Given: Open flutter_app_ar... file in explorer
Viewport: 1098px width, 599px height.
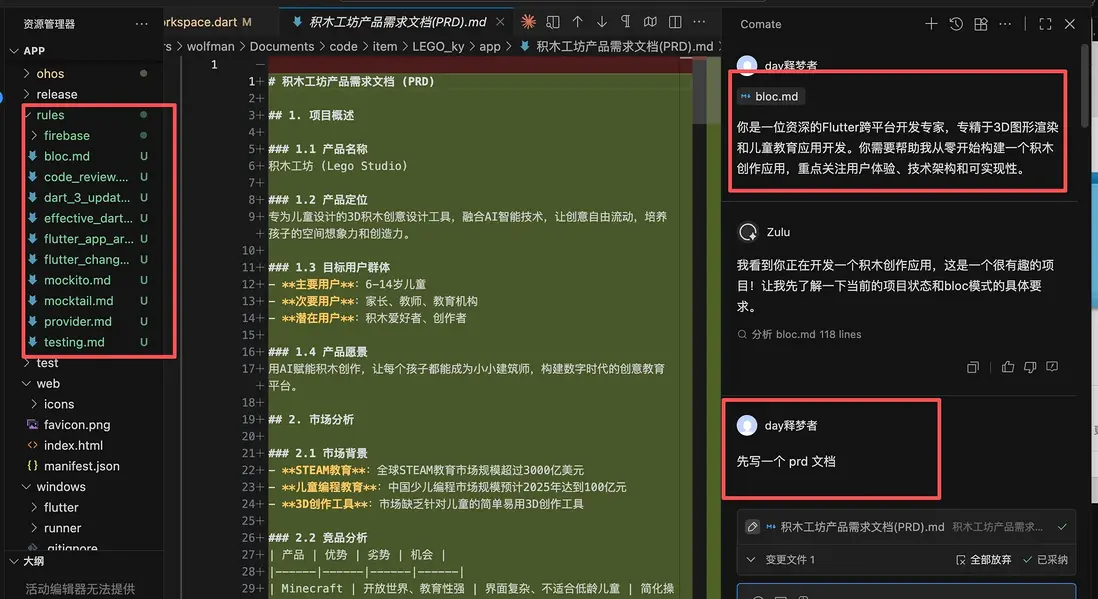Looking at the screenshot, I should coord(88,238).
